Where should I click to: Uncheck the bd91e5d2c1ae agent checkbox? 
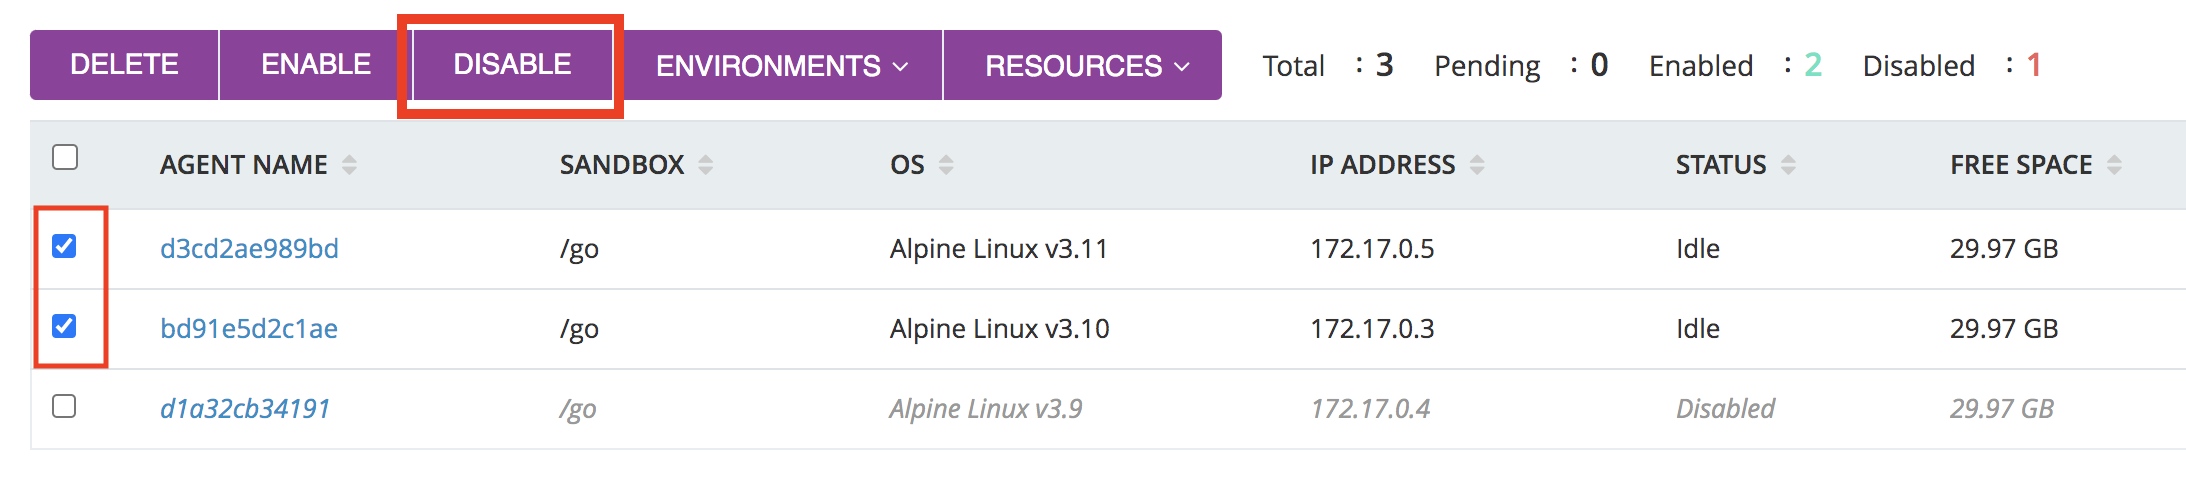pos(64,326)
